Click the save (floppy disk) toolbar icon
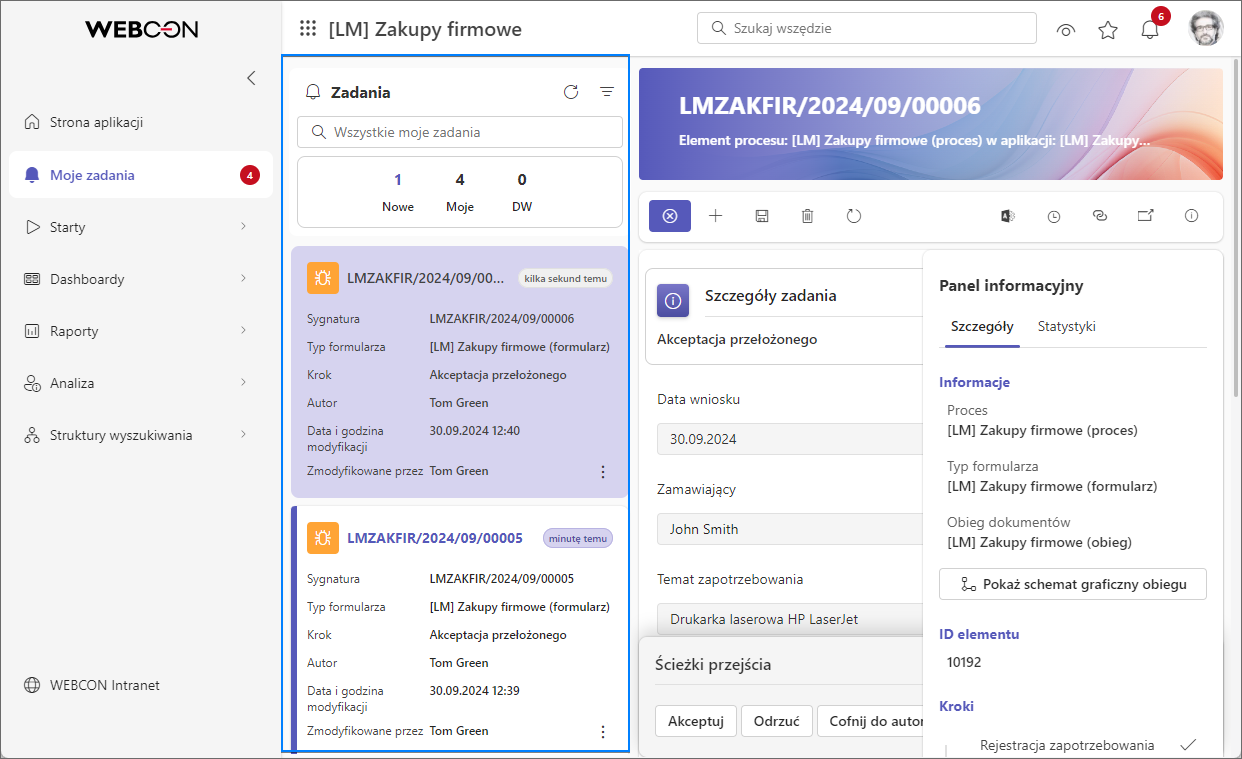Viewport: 1242px width, 759px height. click(x=762, y=216)
